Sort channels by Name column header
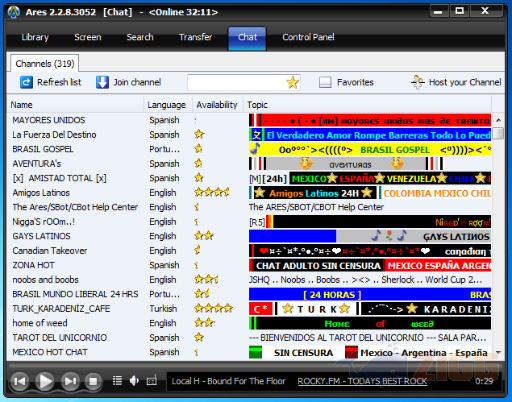The image size is (512, 402). (75, 105)
